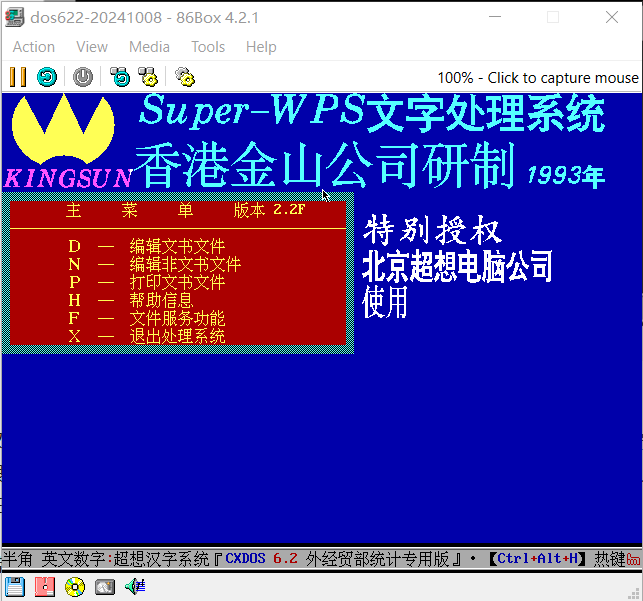Screen dimensions: 643x601
Task: Send Ctrl+Alt+Esc using the toolbar icon
Action: pos(148,77)
